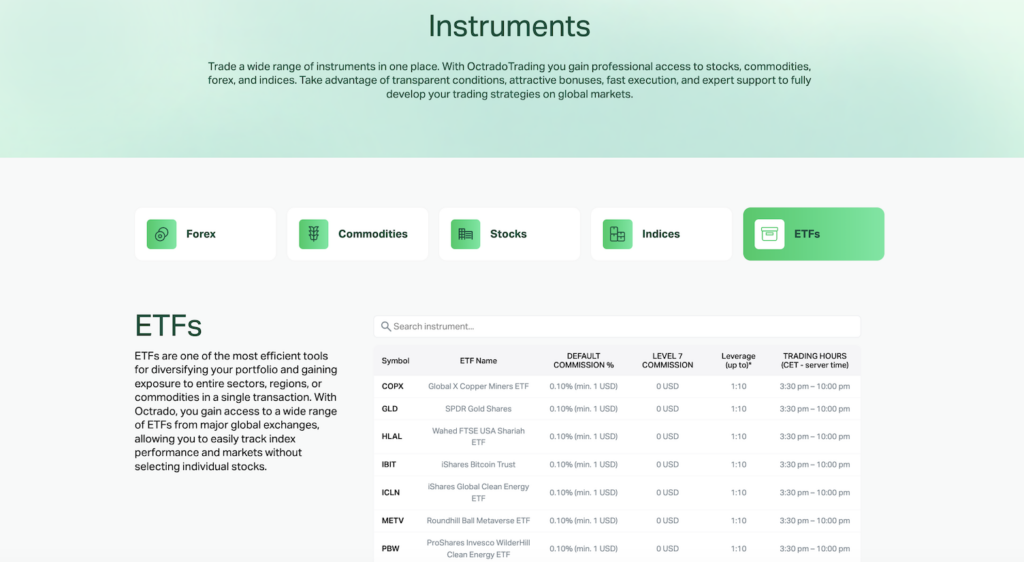1024x562 pixels.
Task: Click iShares Bitcoin Trust name
Action: [x=478, y=465]
